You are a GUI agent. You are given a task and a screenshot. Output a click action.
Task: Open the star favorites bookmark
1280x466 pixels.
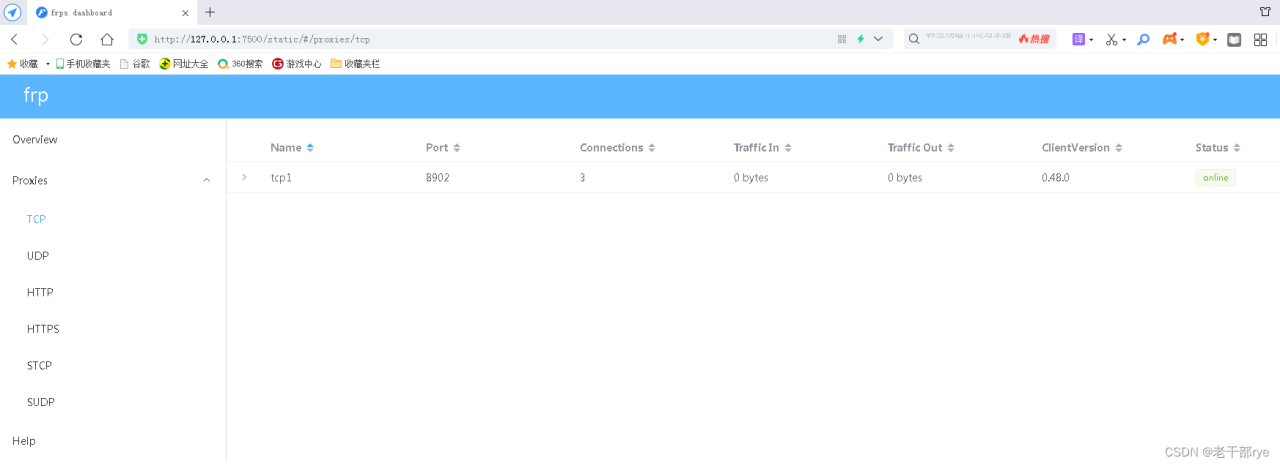pos(23,63)
